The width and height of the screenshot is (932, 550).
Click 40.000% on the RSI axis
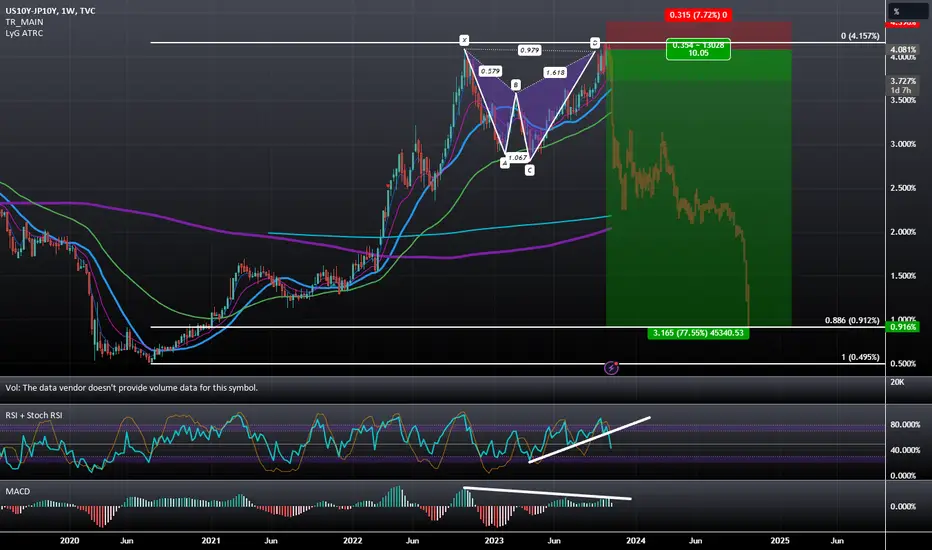click(x=905, y=451)
